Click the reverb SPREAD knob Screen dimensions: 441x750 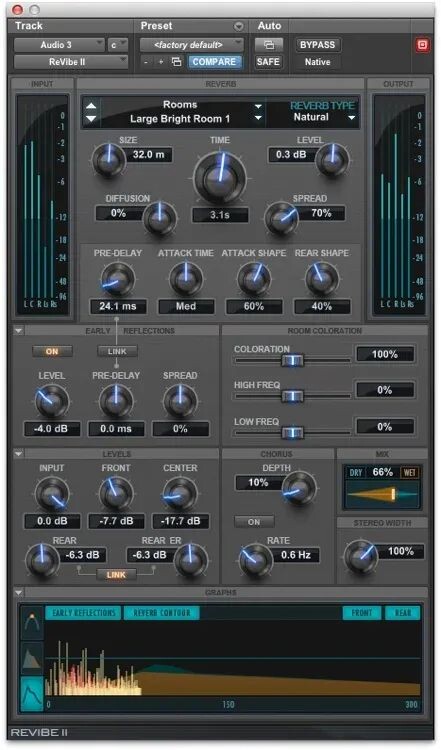281,218
